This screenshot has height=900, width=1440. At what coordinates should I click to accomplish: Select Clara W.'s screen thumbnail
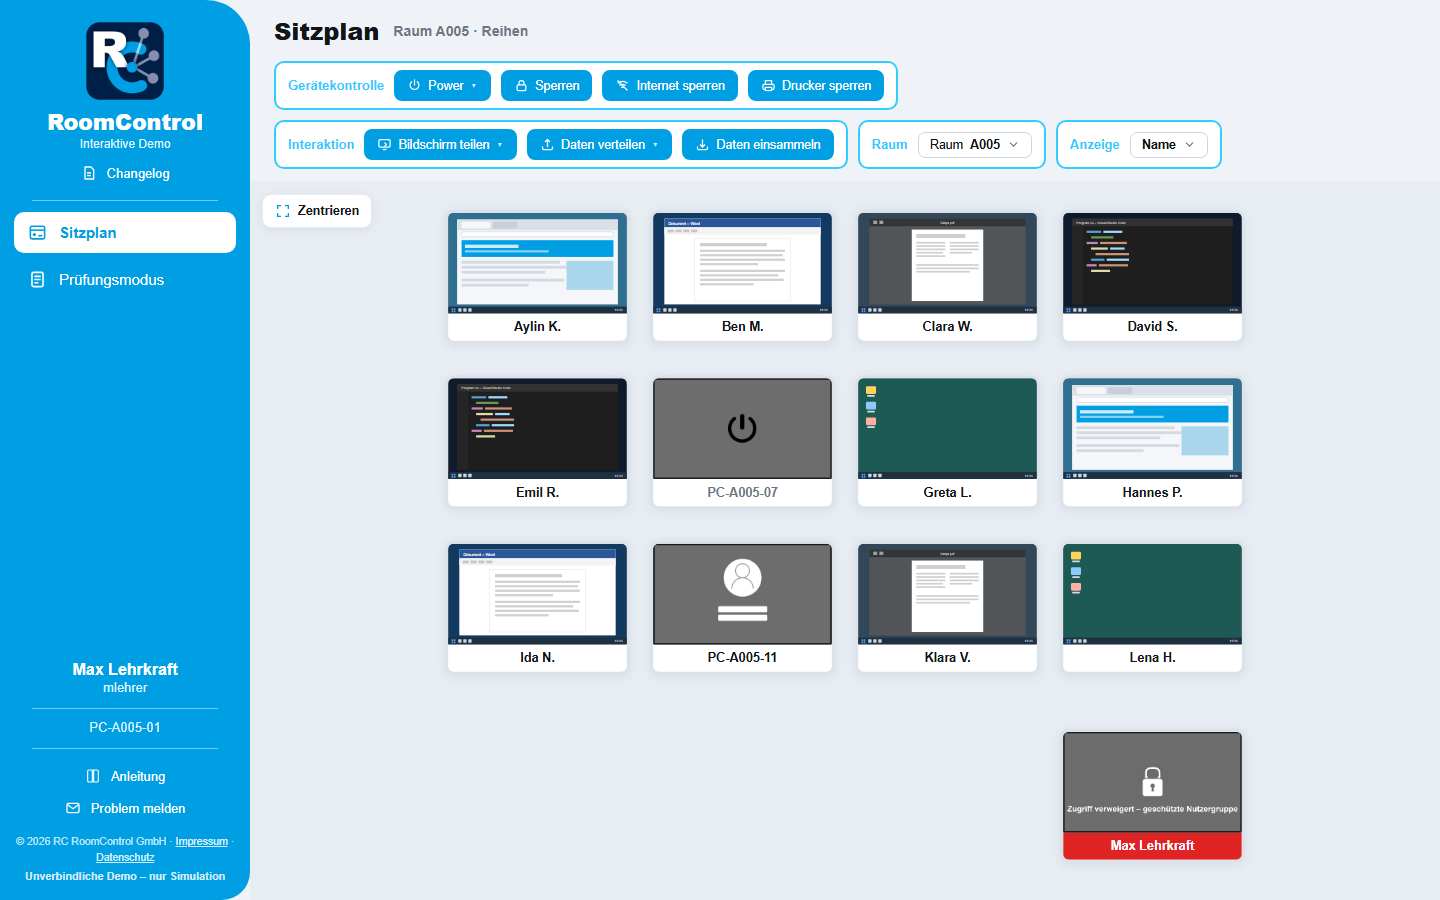click(947, 263)
